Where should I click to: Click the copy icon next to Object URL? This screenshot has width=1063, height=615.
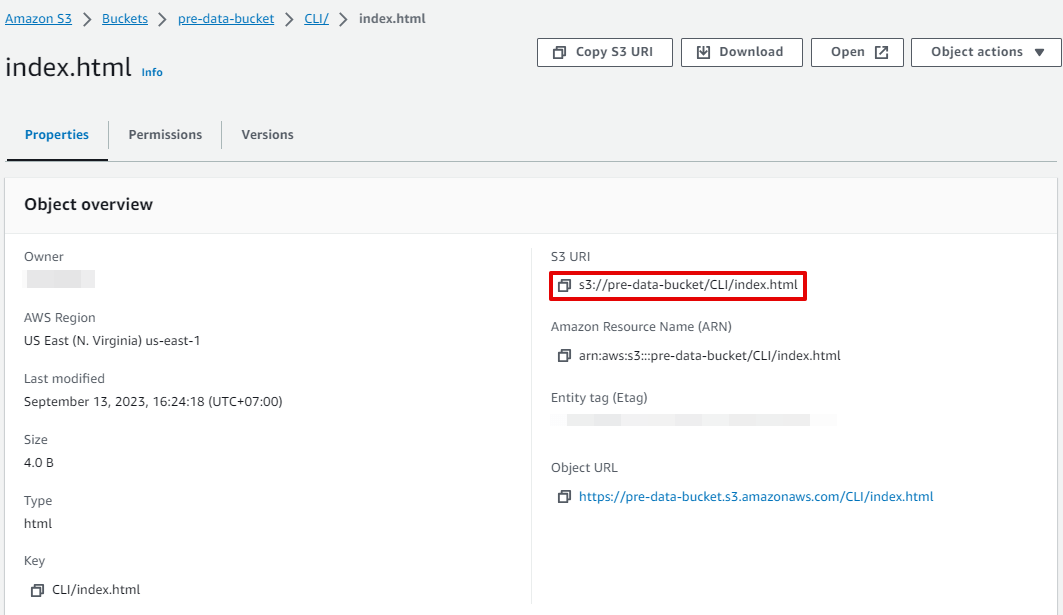click(564, 496)
